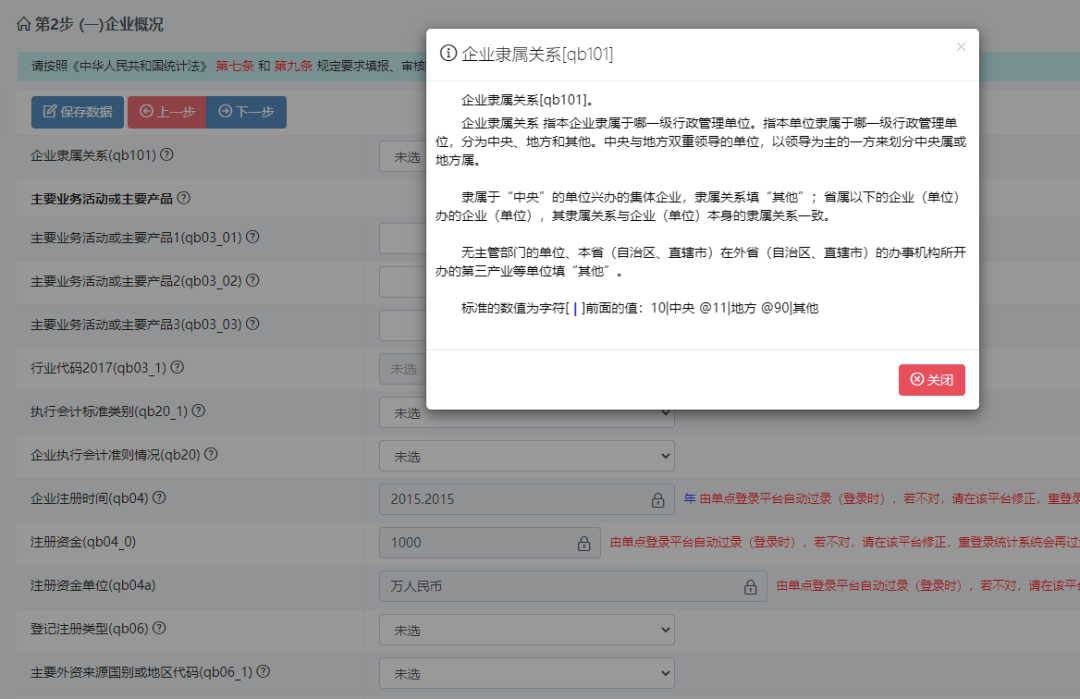1080x699 pixels.
Task: Click the red 关闭 button
Action: (x=931, y=379)
